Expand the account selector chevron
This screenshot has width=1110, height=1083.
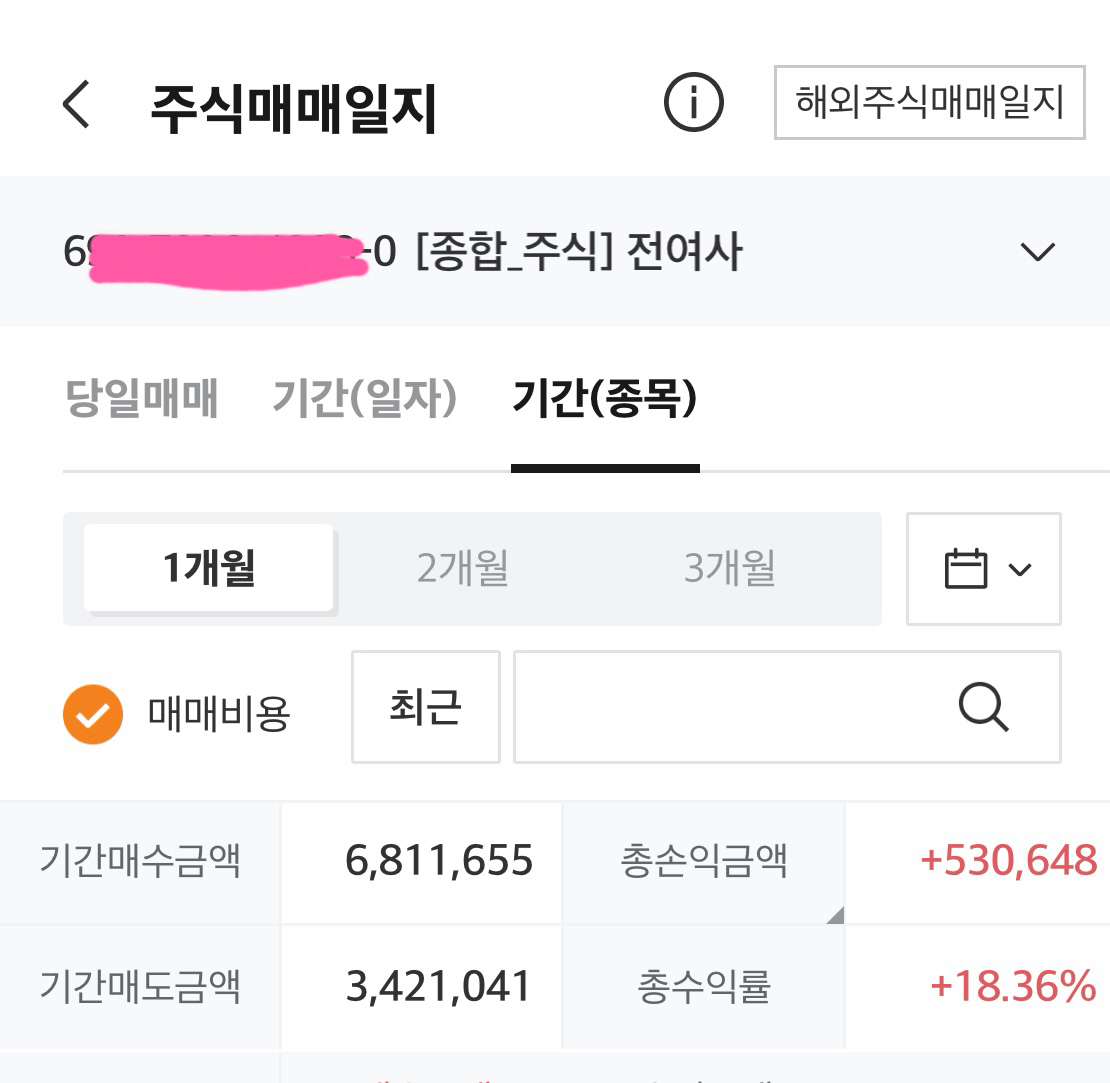click(x=1037, y=252)
